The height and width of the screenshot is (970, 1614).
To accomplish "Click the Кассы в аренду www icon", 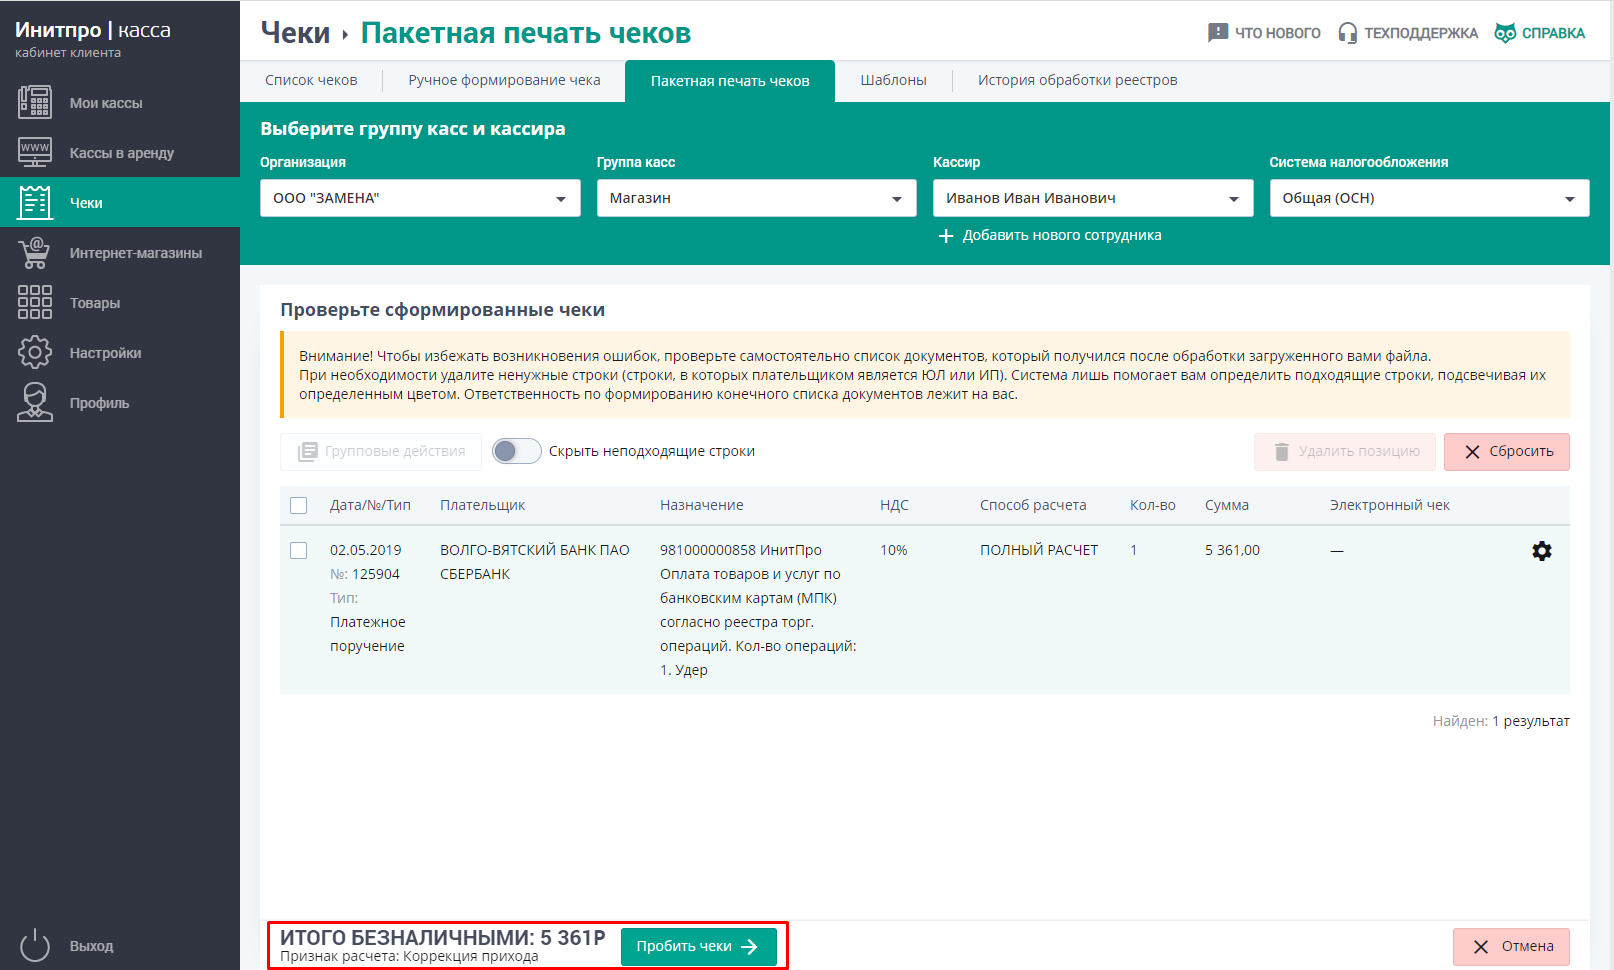I will pos(35,152).
